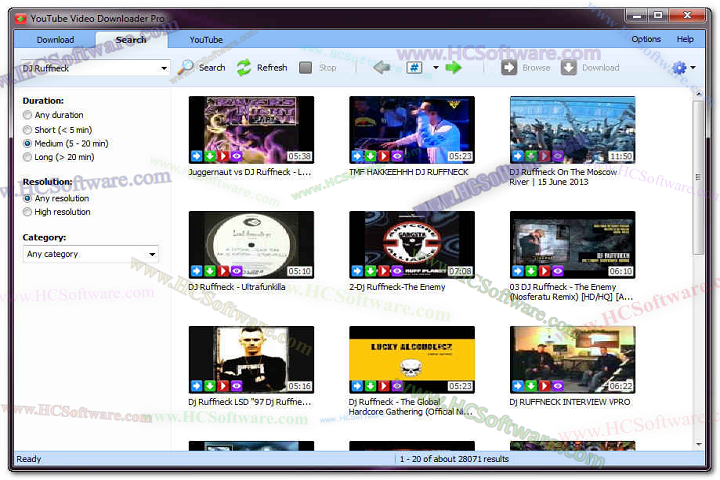Click the scrollbar down arrow
The width and height of the screenshot is (720, 480).
(698, 444)
